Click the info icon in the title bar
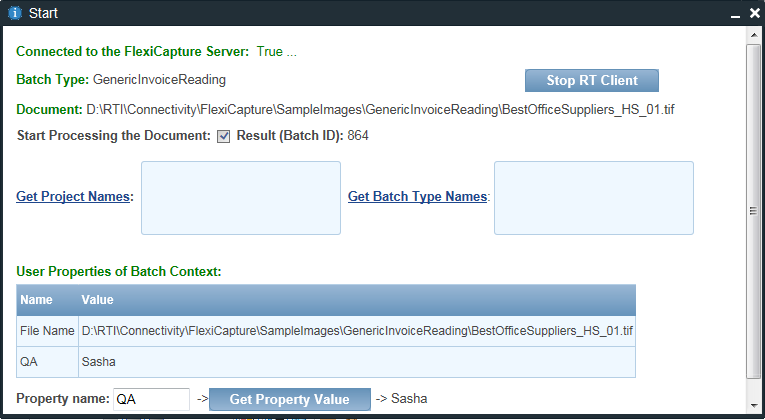765x420 pixels. [x=15, y=13]
